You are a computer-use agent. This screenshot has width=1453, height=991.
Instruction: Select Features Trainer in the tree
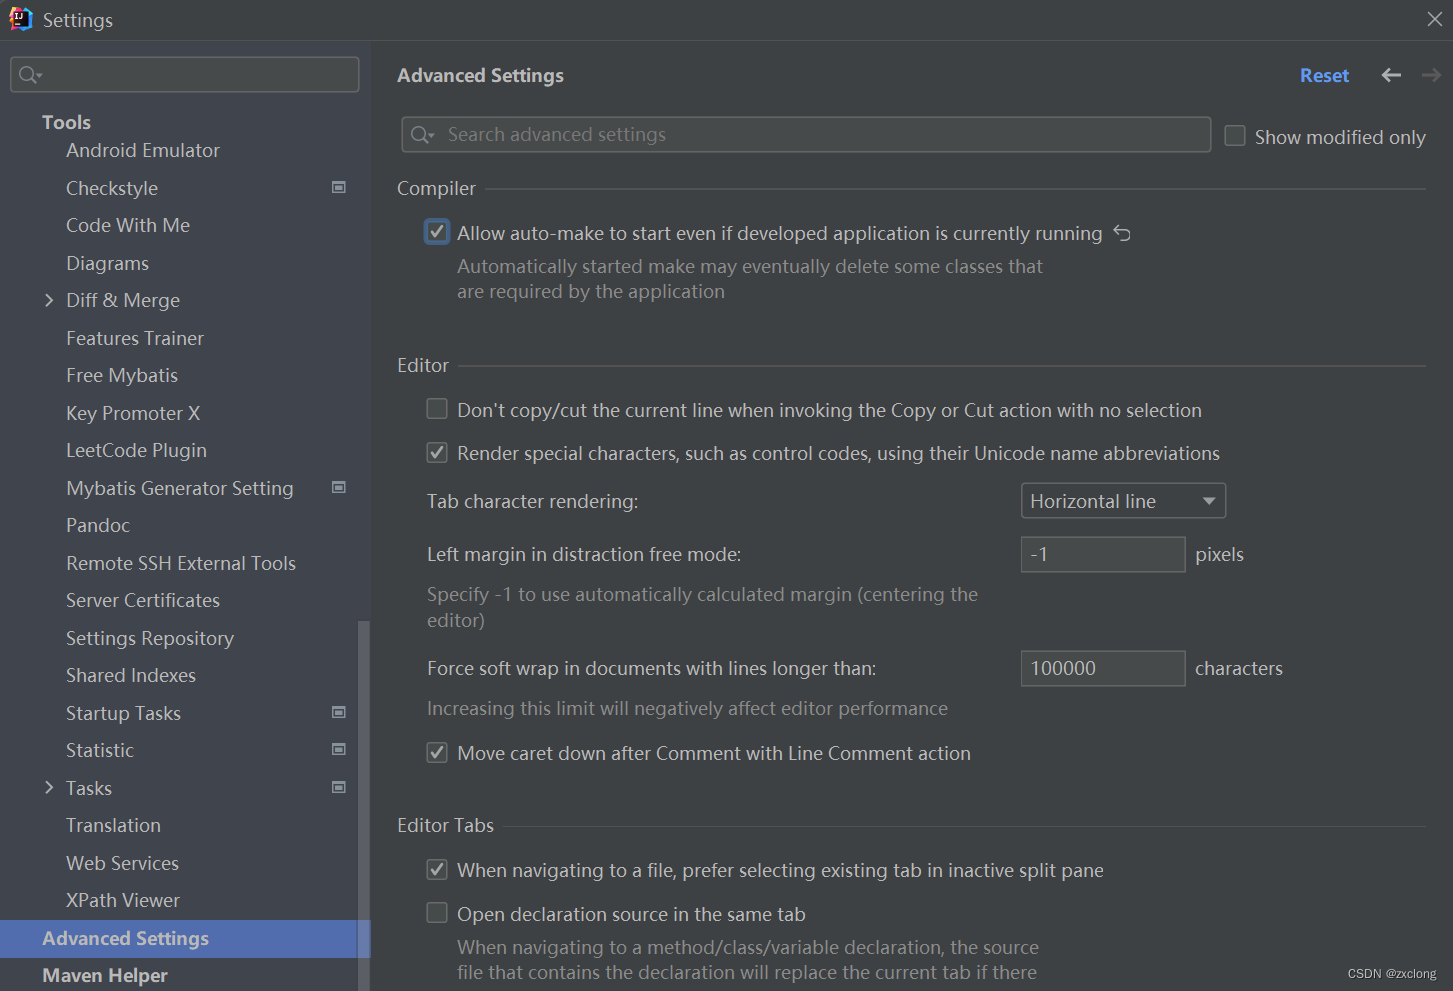(135, 338)
